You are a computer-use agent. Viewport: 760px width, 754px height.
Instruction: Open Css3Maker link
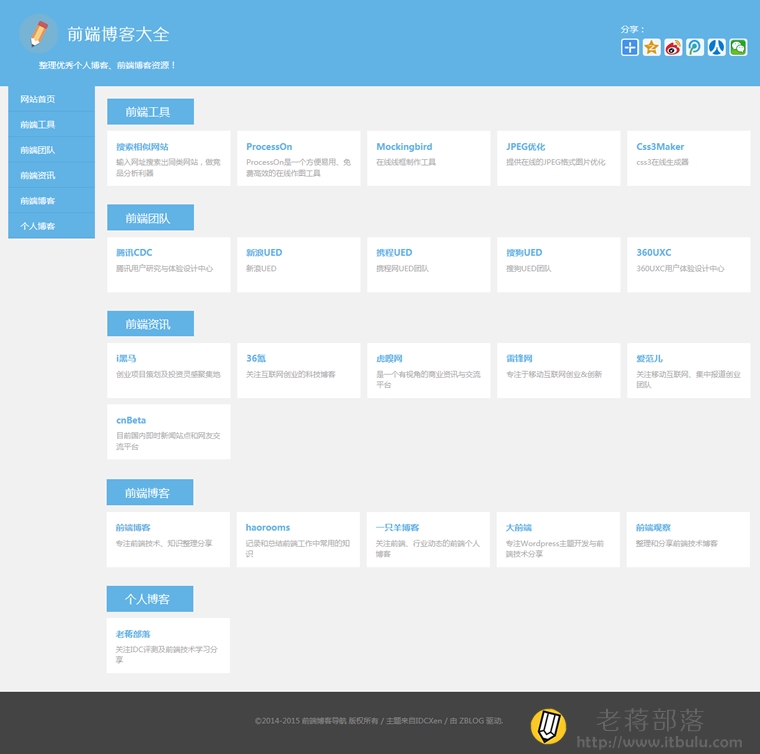click(x=660, y=147)
